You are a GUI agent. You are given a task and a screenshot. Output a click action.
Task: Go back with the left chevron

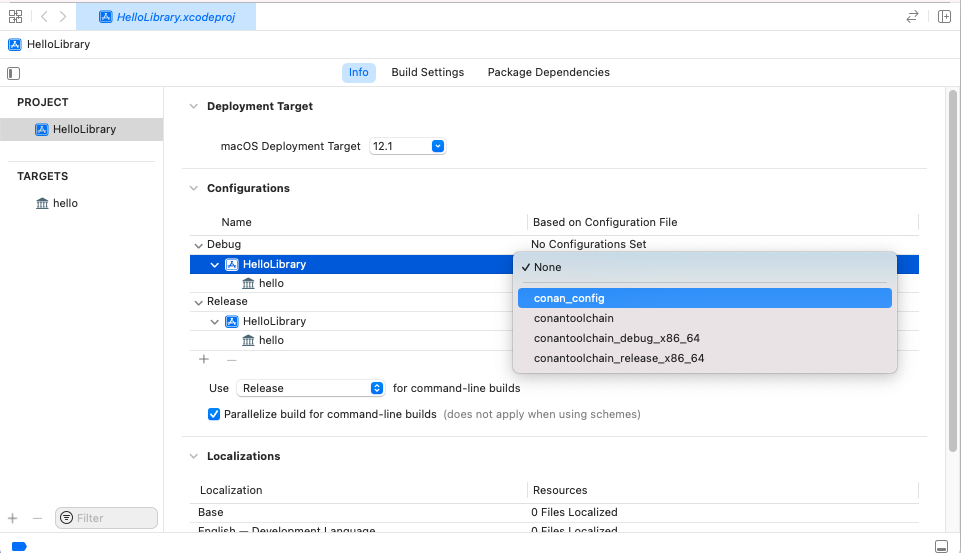[44, 17]
